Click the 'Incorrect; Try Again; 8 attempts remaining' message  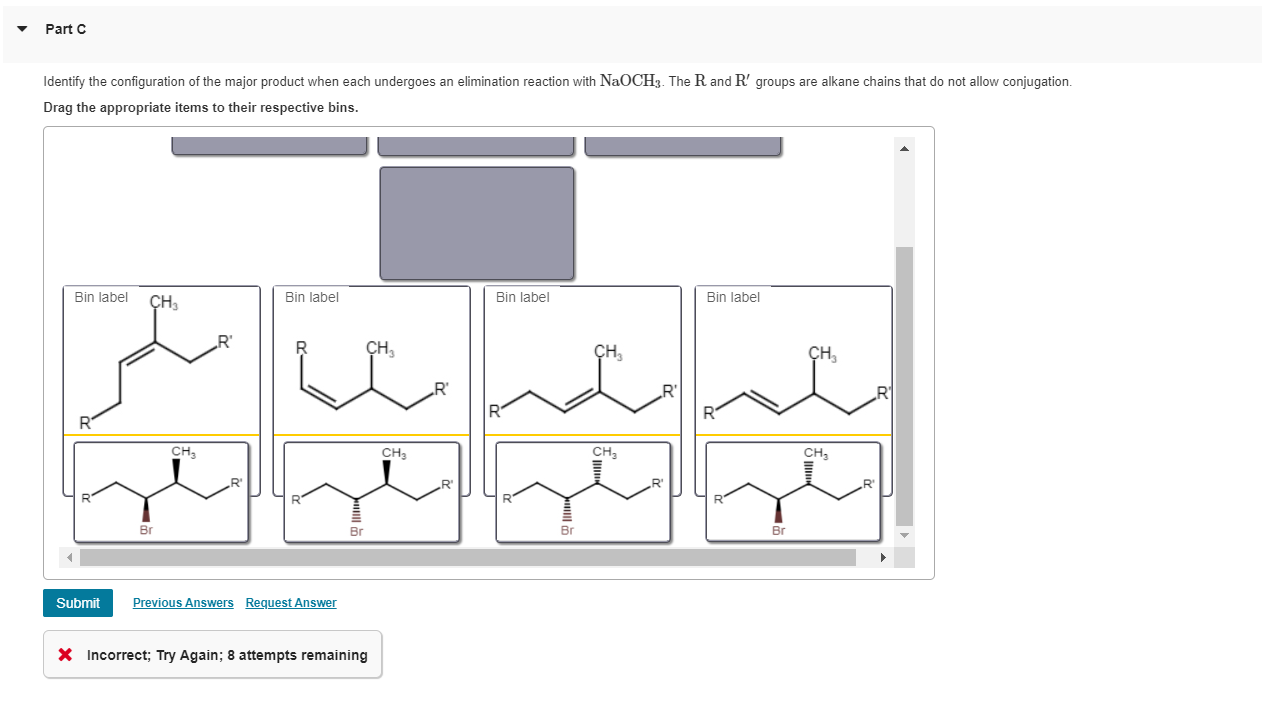tap(227, 655)
